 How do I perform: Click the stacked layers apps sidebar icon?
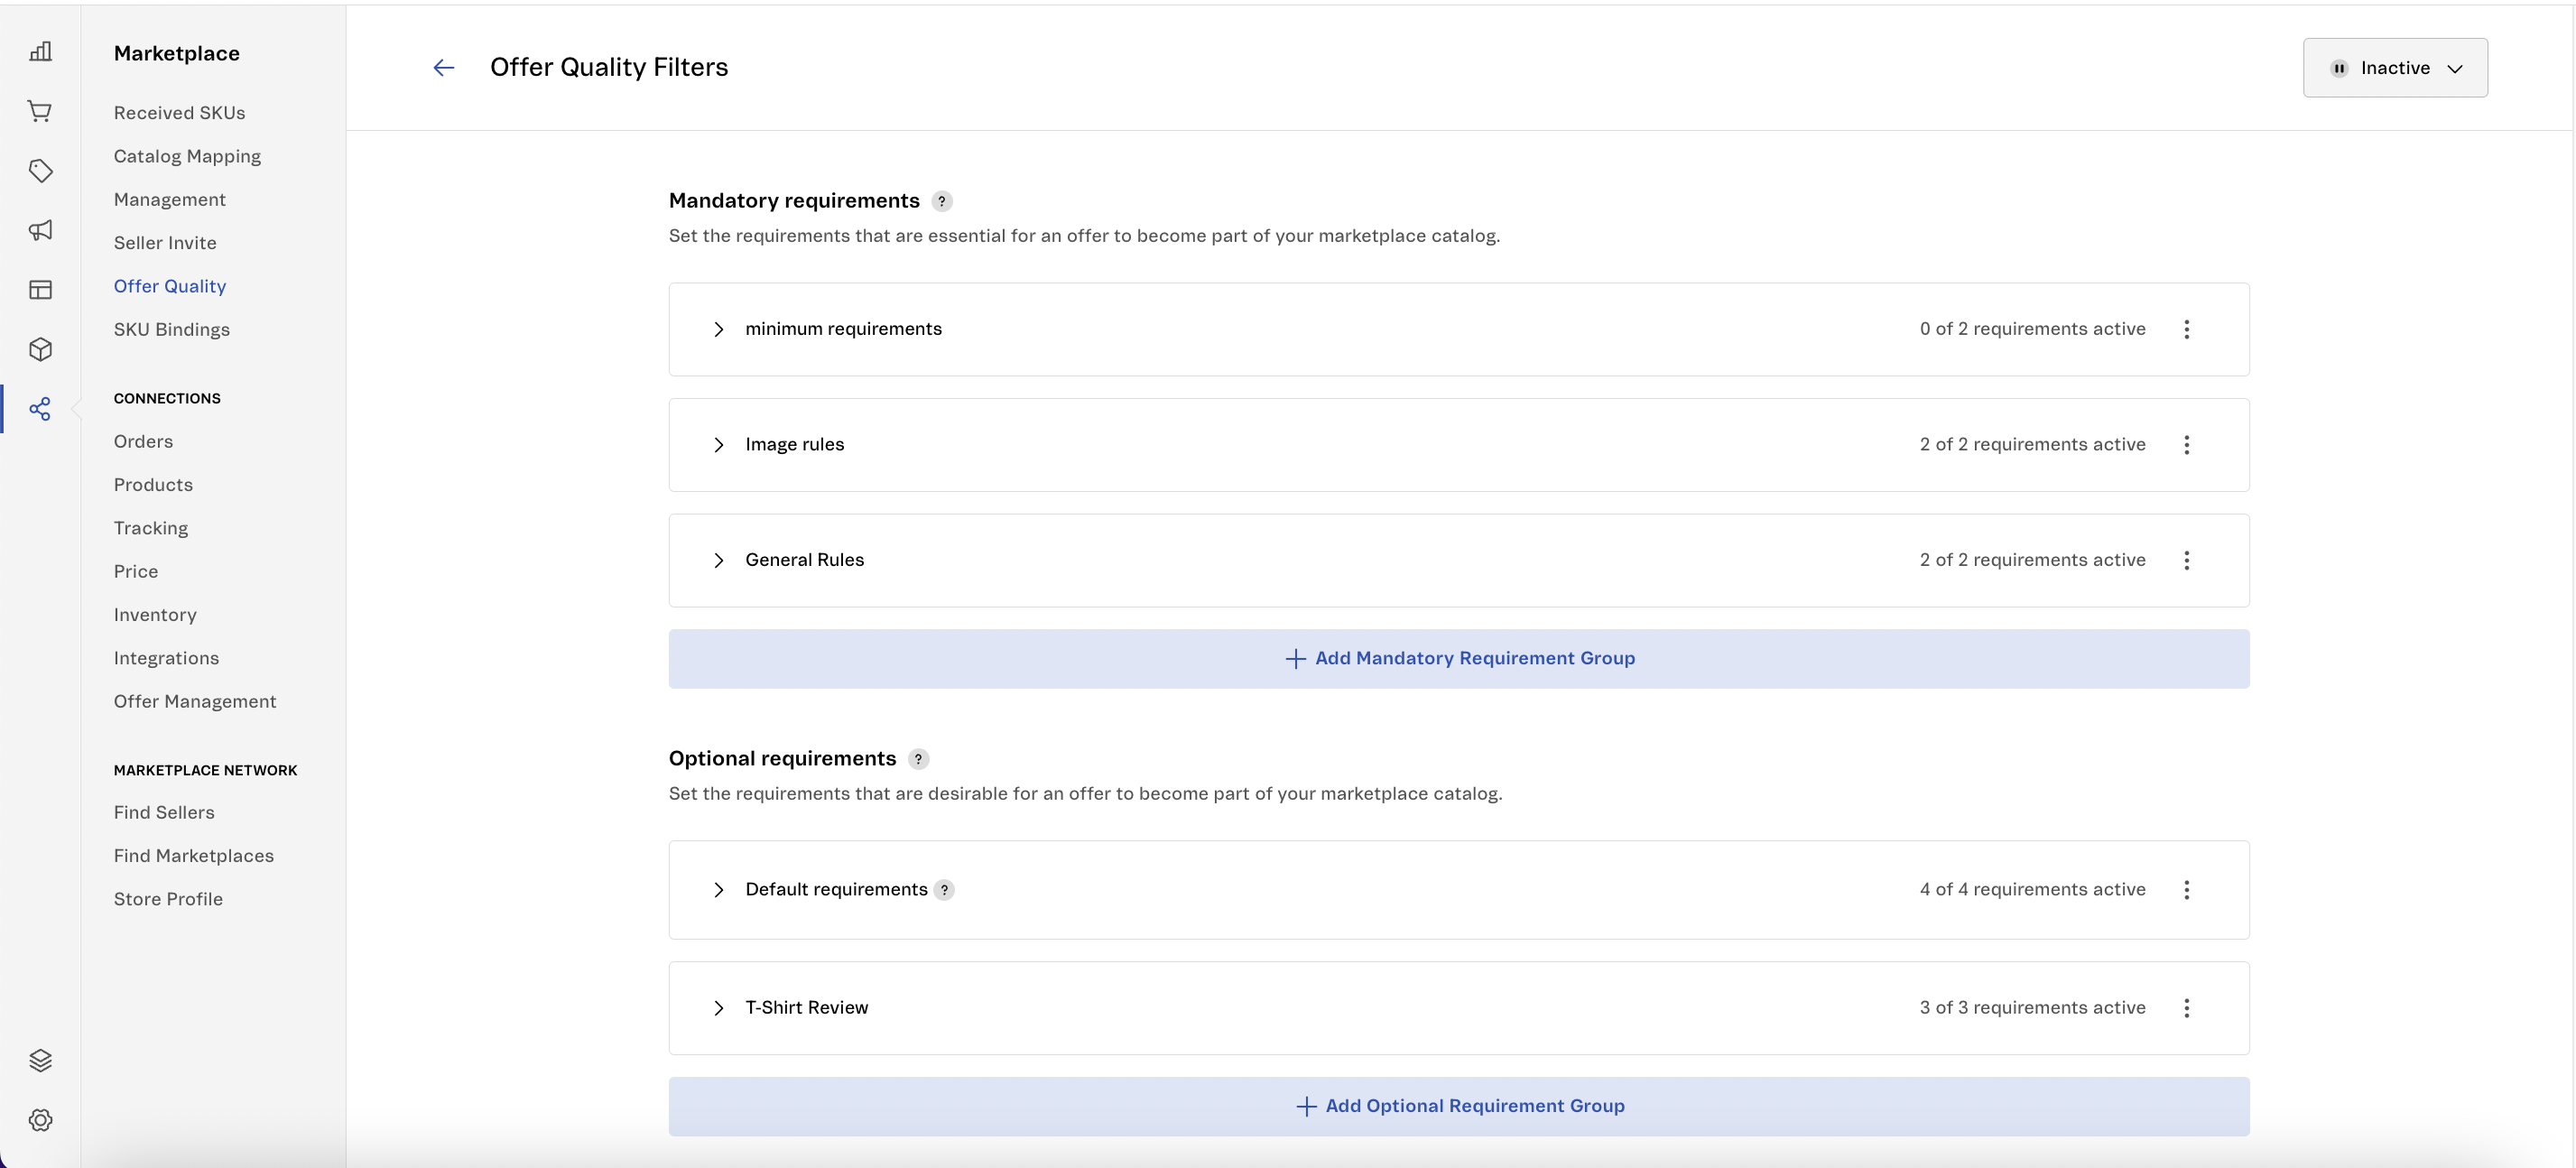coord(40,1060)
